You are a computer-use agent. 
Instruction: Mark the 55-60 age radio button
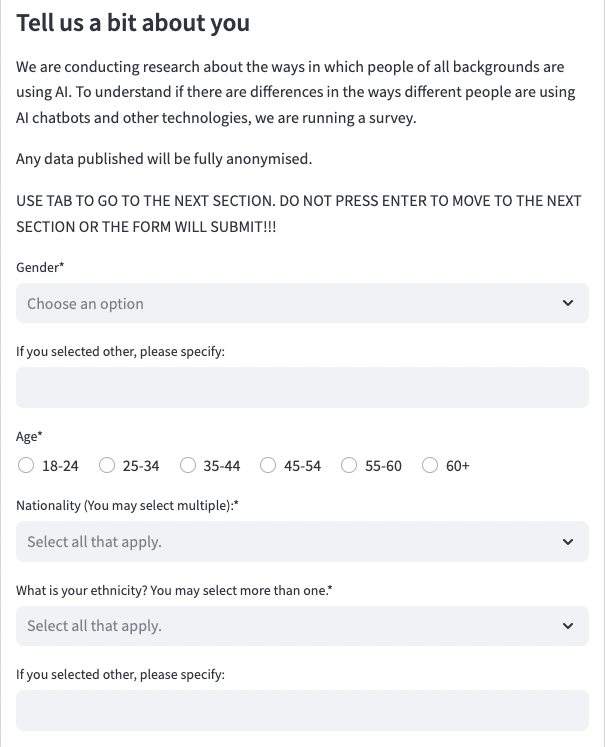[x=350, y=465]
